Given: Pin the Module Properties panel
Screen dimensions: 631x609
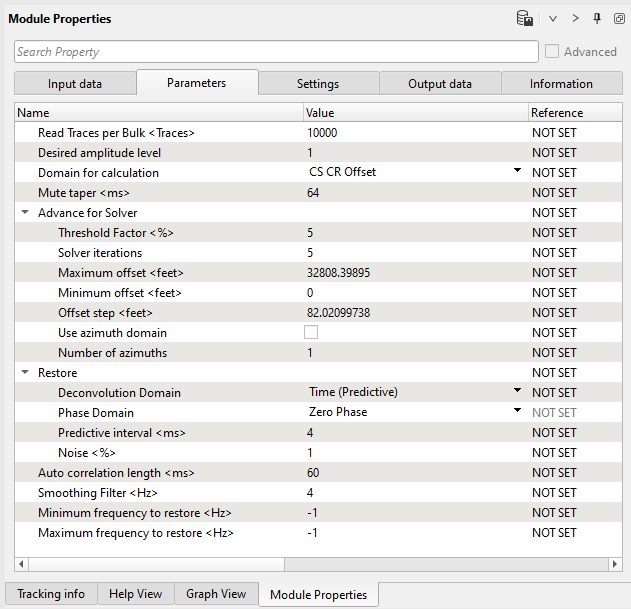Looking at the screenshot, I should 597,18.
